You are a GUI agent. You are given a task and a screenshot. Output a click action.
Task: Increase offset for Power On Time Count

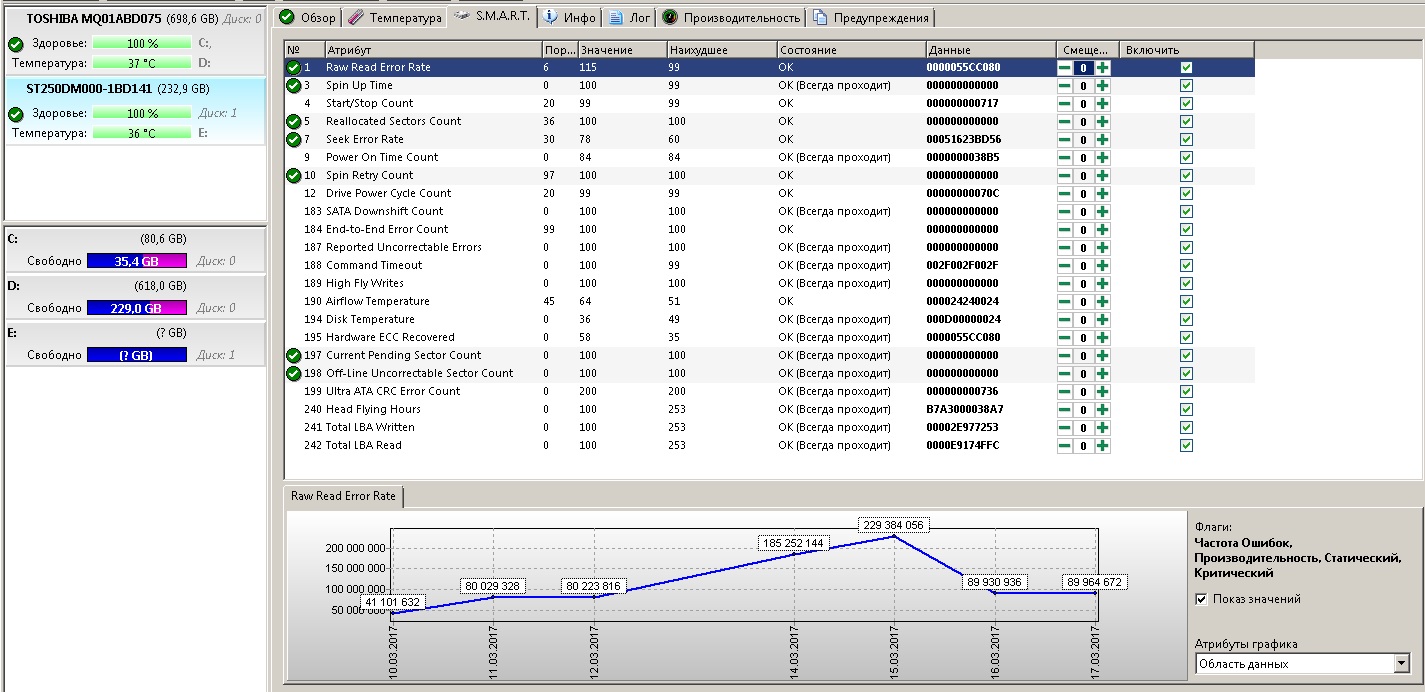pos(1102,157)
